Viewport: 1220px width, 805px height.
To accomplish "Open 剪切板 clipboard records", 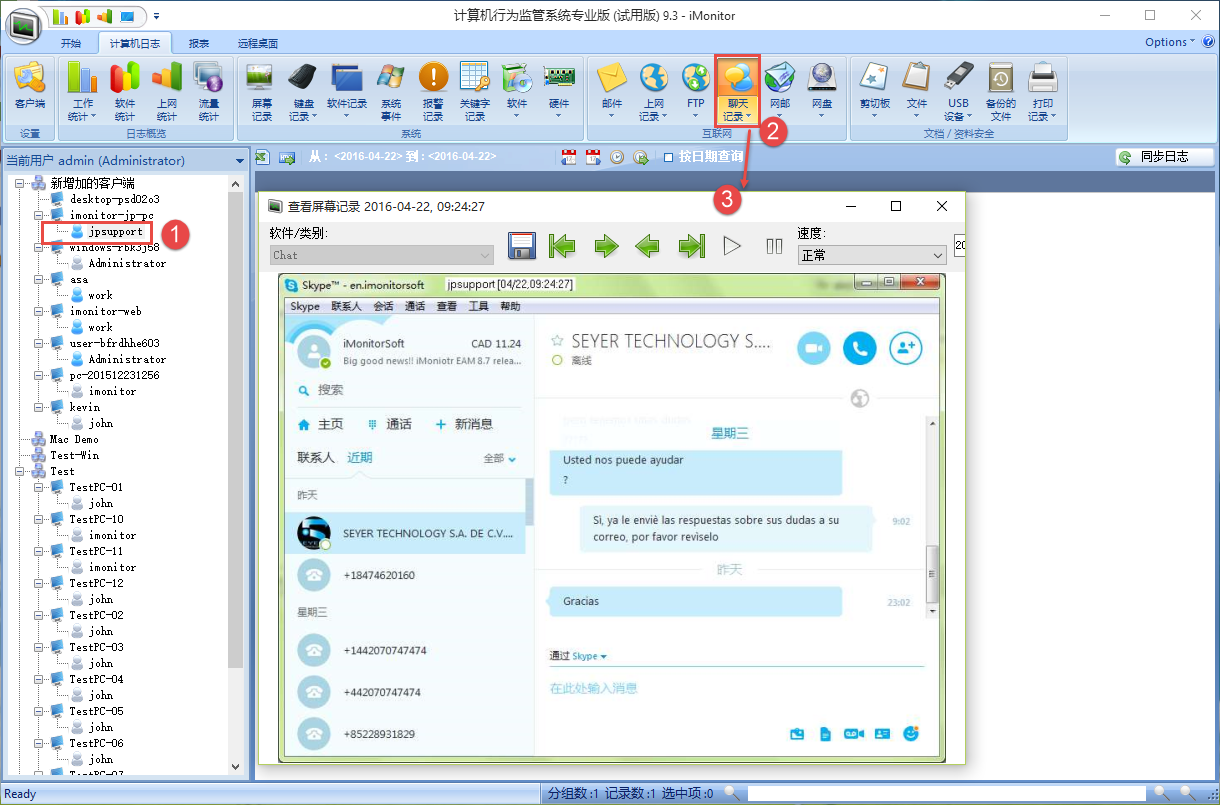I will 875,91.
